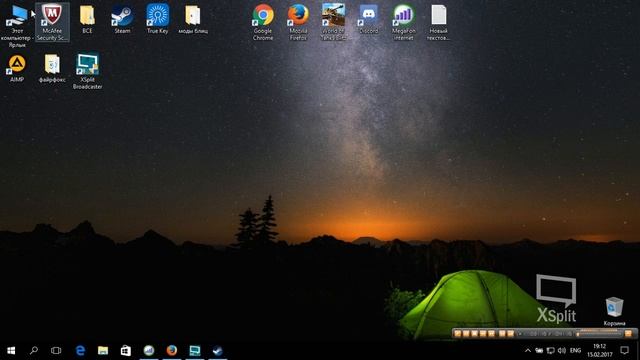Select the Steam desktop shortcut
Screen dimensions: 640x360
(x=122, y=20)
